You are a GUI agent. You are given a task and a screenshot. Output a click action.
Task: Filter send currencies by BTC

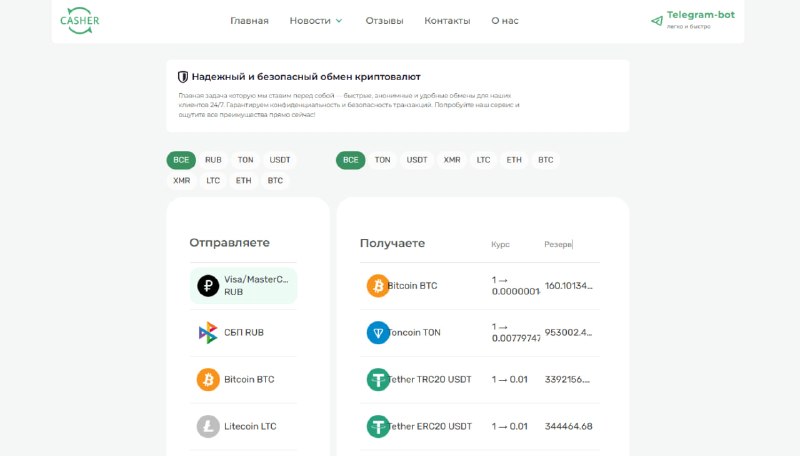pyautogui.click(x=275, y=181)
